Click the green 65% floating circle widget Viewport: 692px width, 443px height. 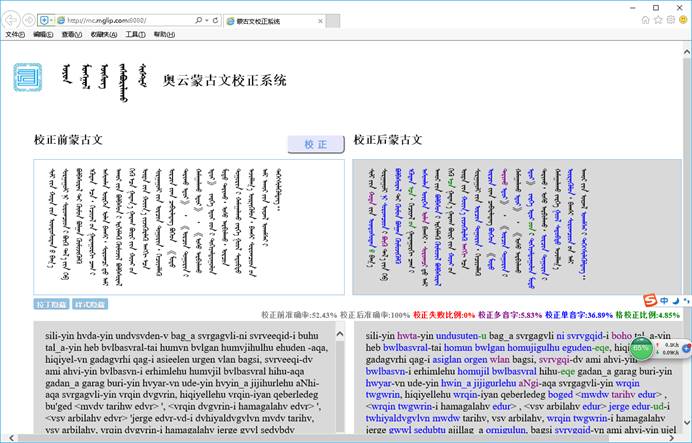pos(641,349)
